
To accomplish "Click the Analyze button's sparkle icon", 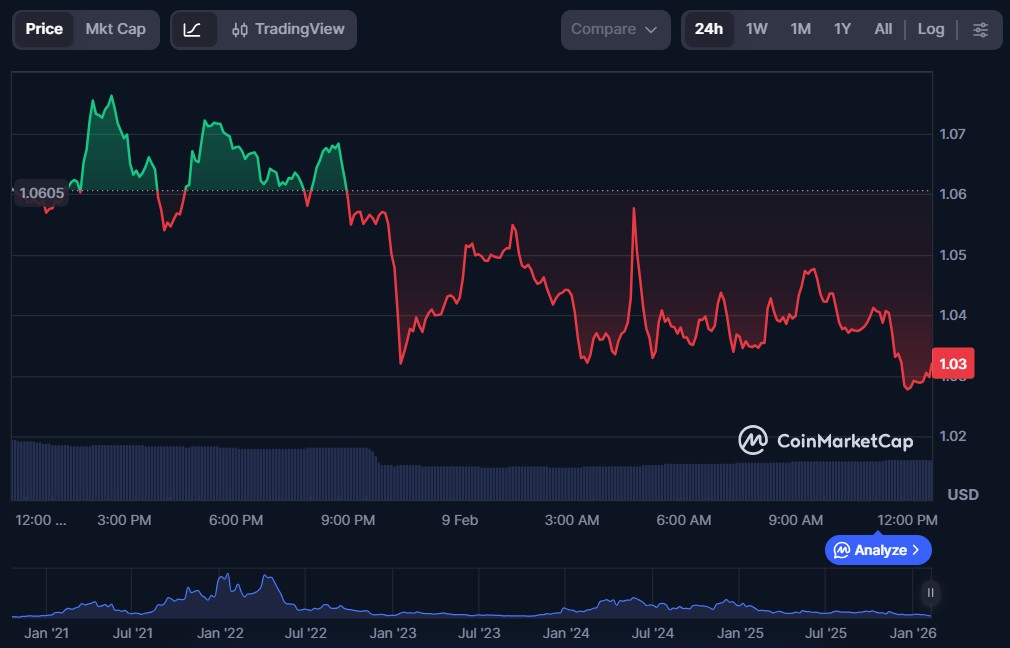I will [x=842, y=550].
